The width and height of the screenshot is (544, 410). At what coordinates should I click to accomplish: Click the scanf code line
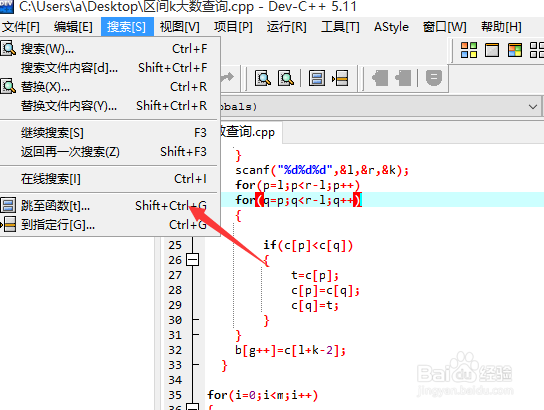322,170
